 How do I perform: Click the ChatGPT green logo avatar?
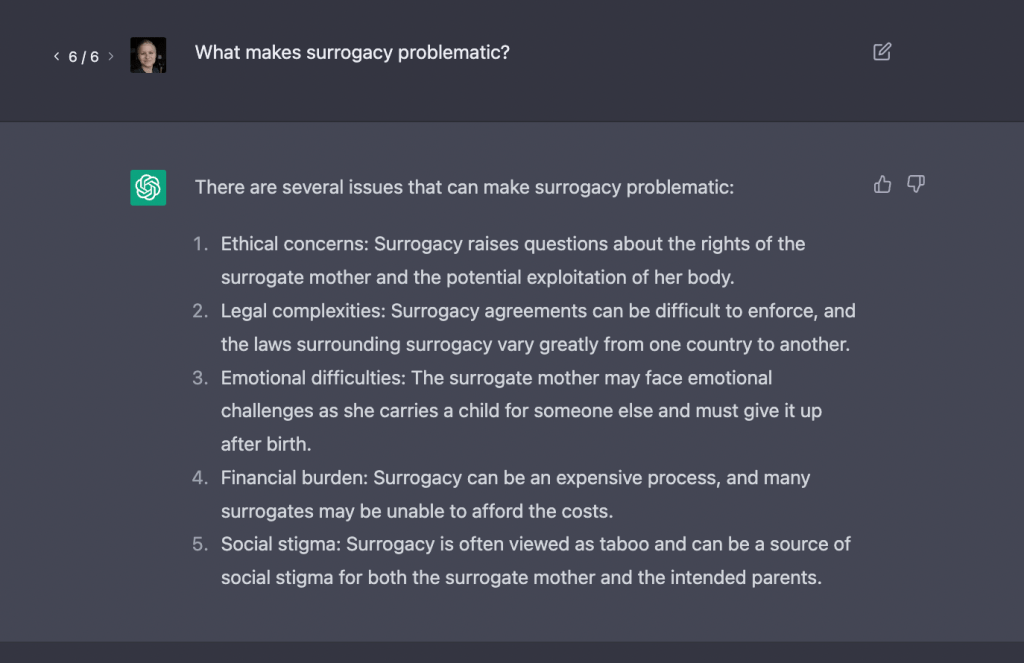point(147,187)
